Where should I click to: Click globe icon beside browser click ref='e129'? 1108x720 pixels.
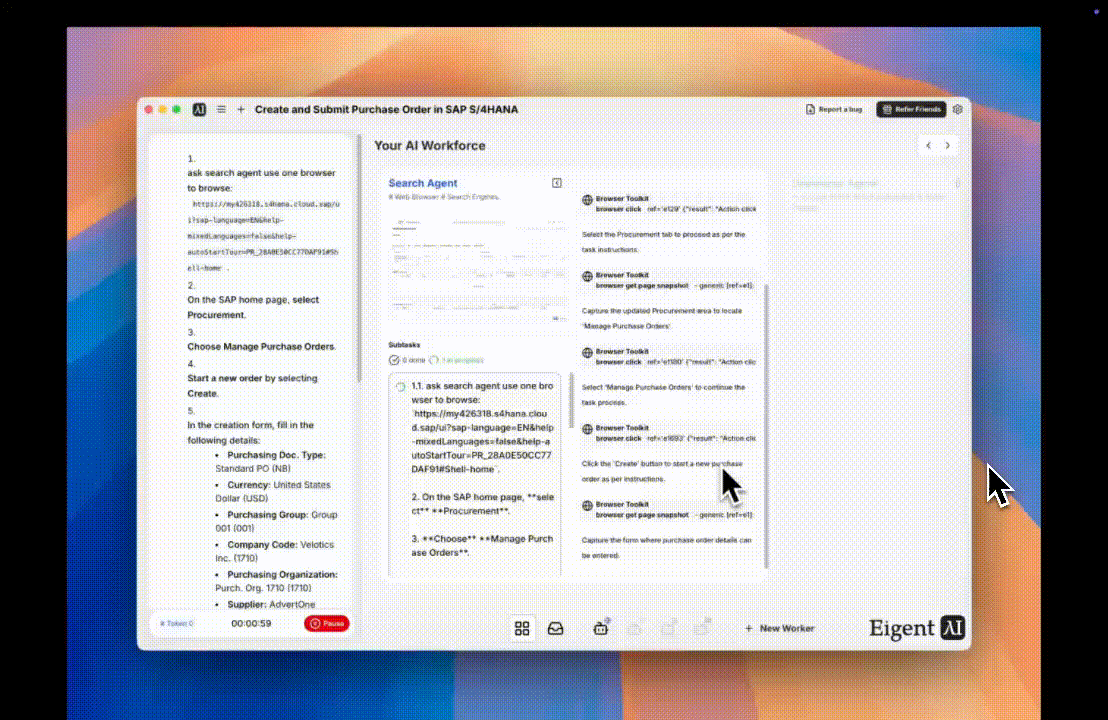tap(587, 200)
